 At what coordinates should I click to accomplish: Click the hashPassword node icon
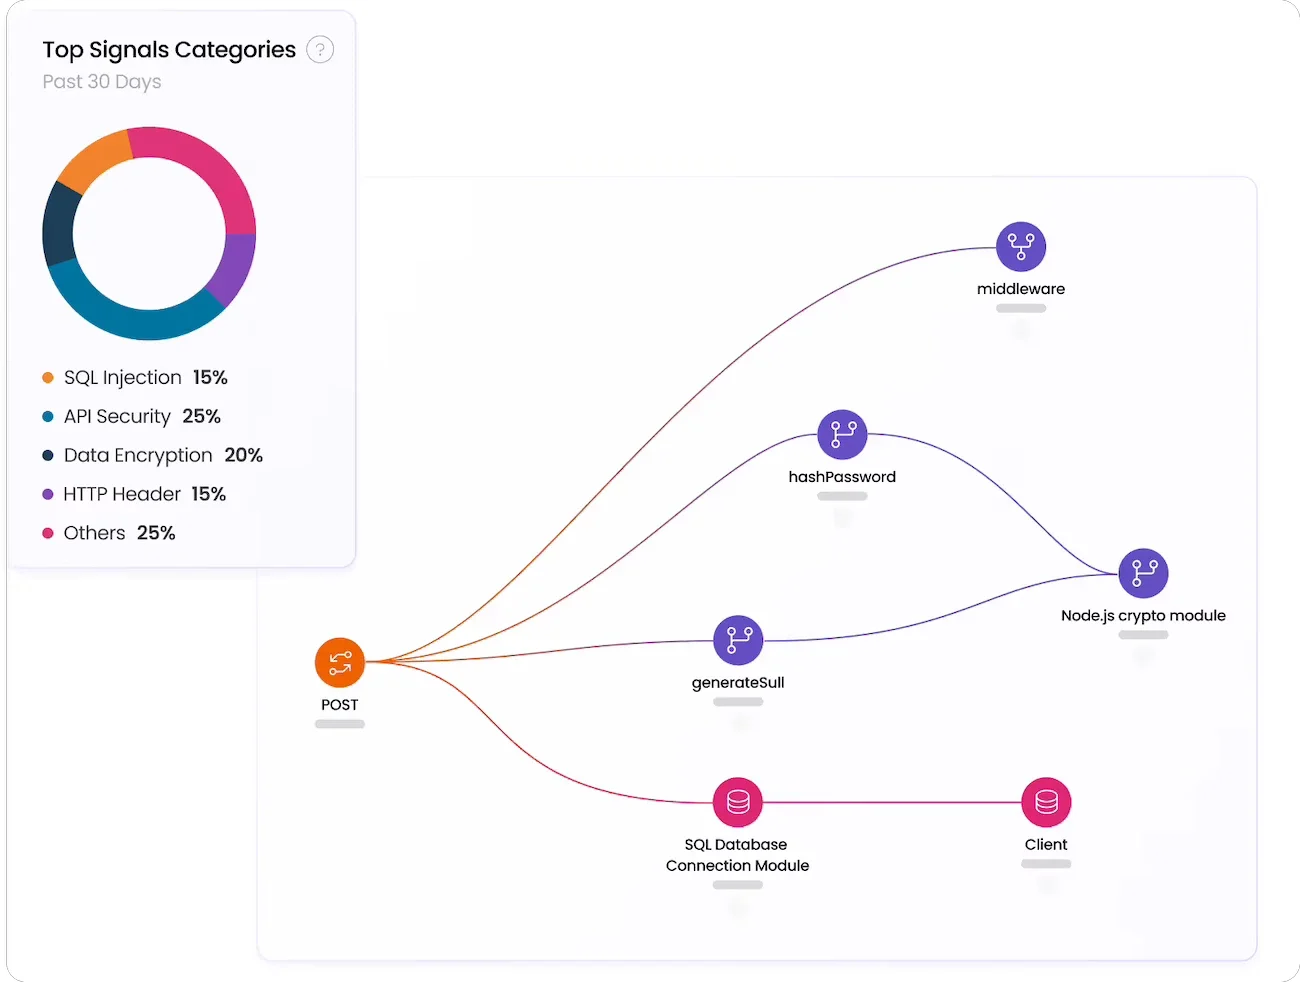(842, 435)
